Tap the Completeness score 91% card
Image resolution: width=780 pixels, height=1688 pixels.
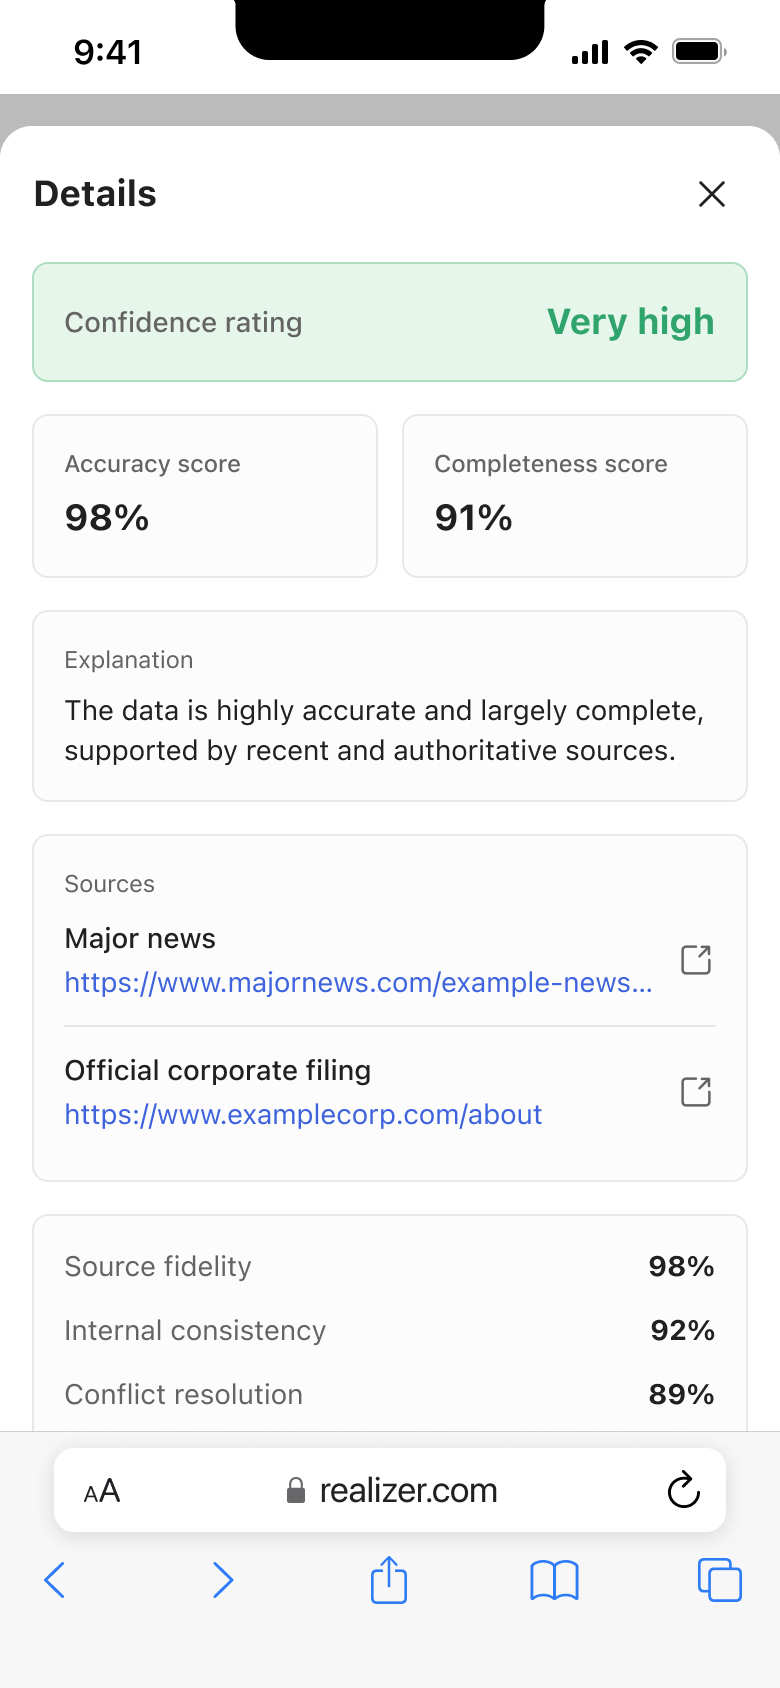coord(574,496)
